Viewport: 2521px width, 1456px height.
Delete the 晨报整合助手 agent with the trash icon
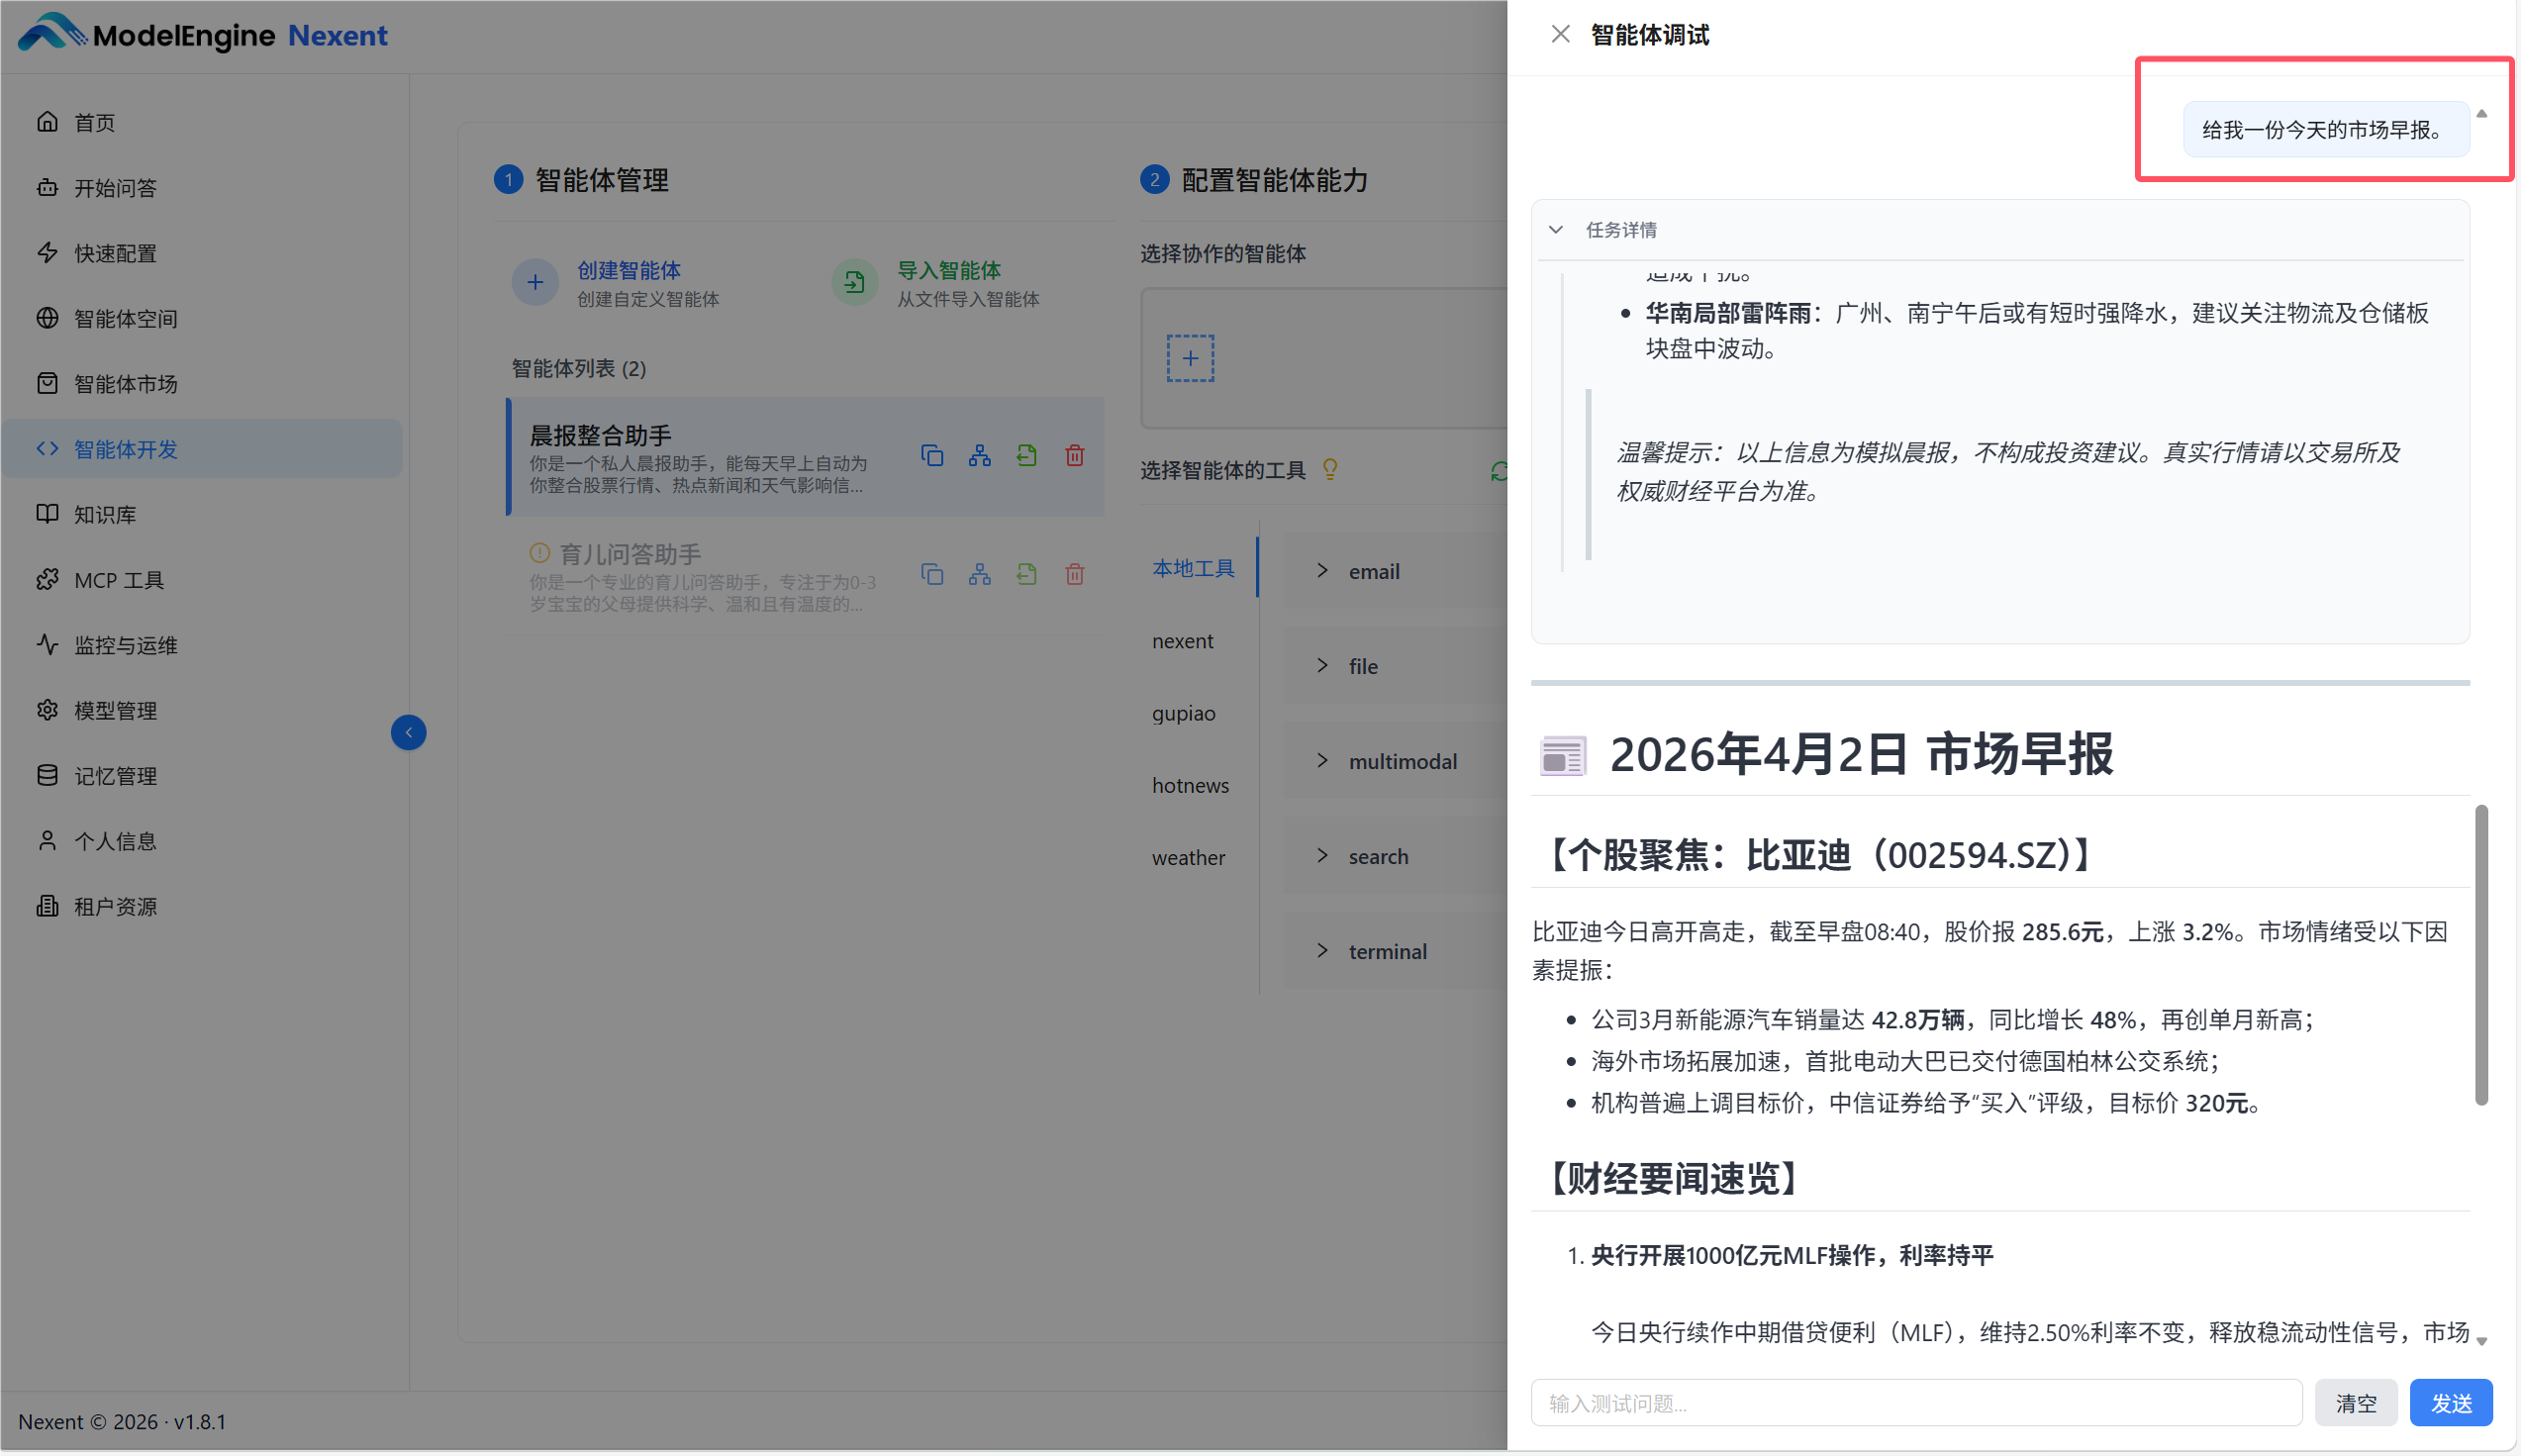point(1075,456)
